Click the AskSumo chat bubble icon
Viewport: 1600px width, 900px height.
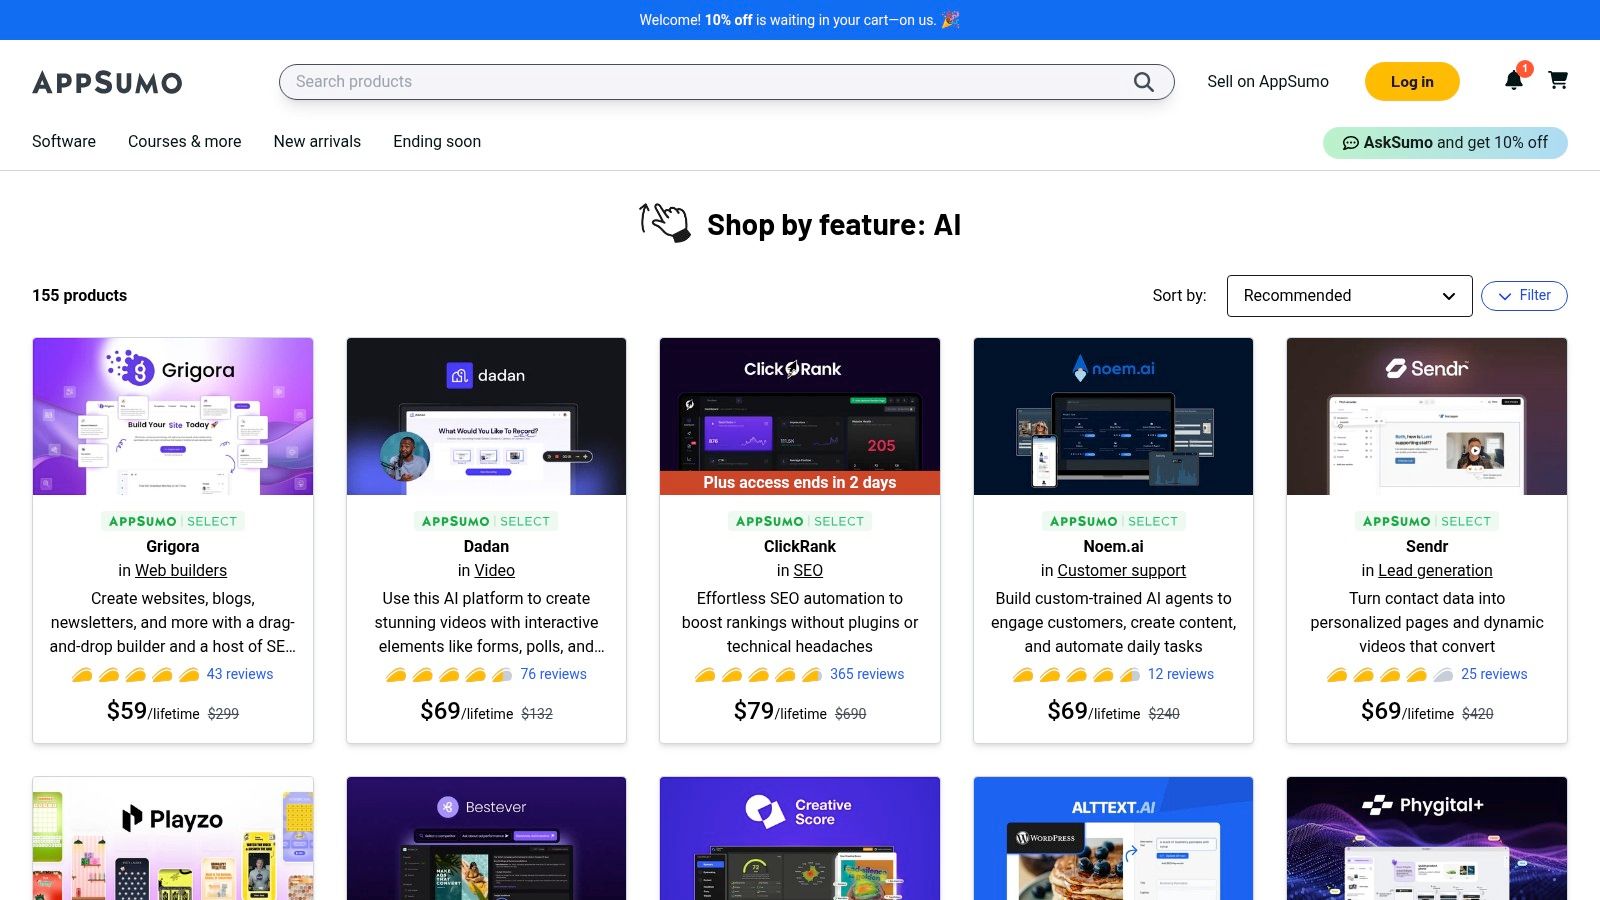(1350, 143)
